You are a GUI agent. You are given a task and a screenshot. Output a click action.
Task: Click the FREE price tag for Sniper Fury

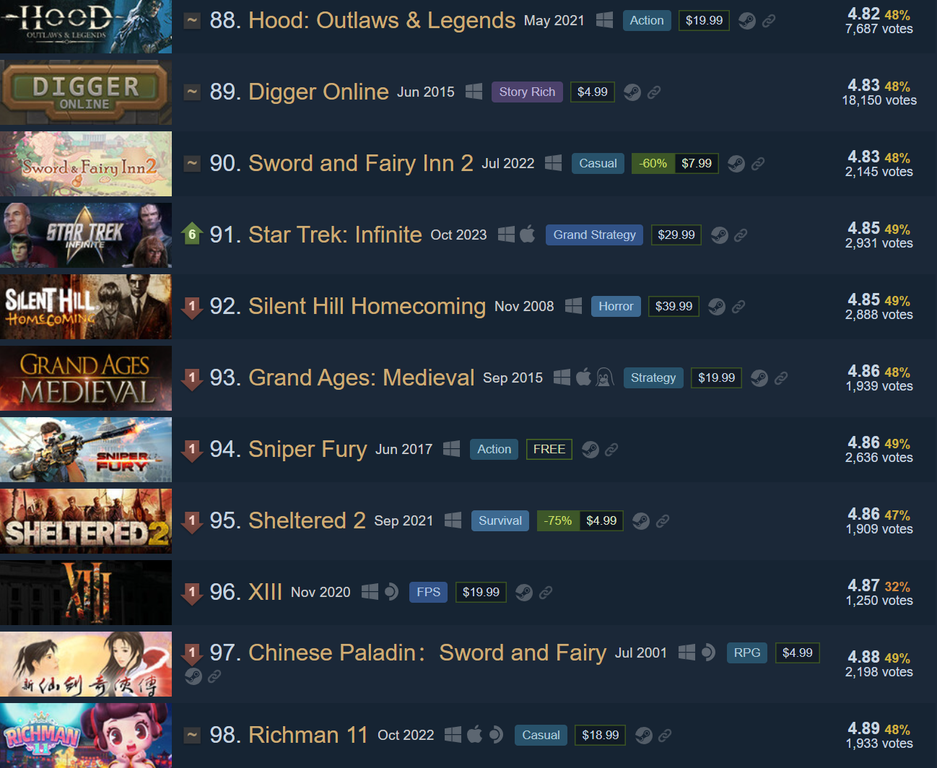pyautogui.click(x=549, y=449)
